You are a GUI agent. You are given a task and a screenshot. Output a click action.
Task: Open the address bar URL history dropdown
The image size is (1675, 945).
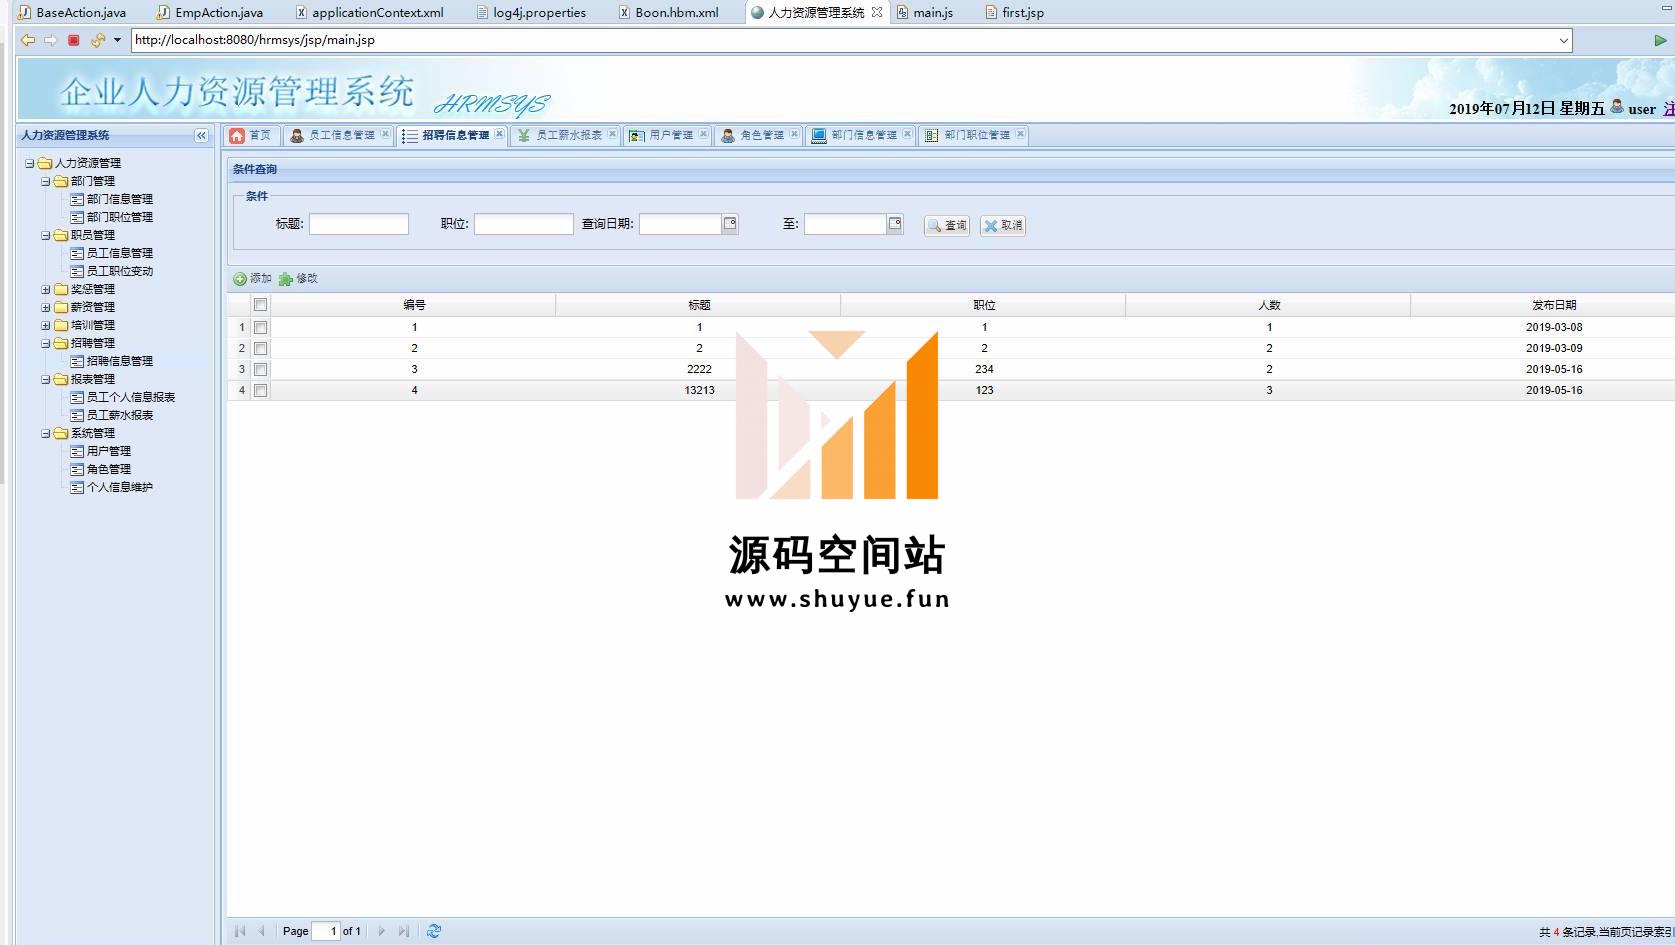pyautogui.click(x=1563, y=40)
